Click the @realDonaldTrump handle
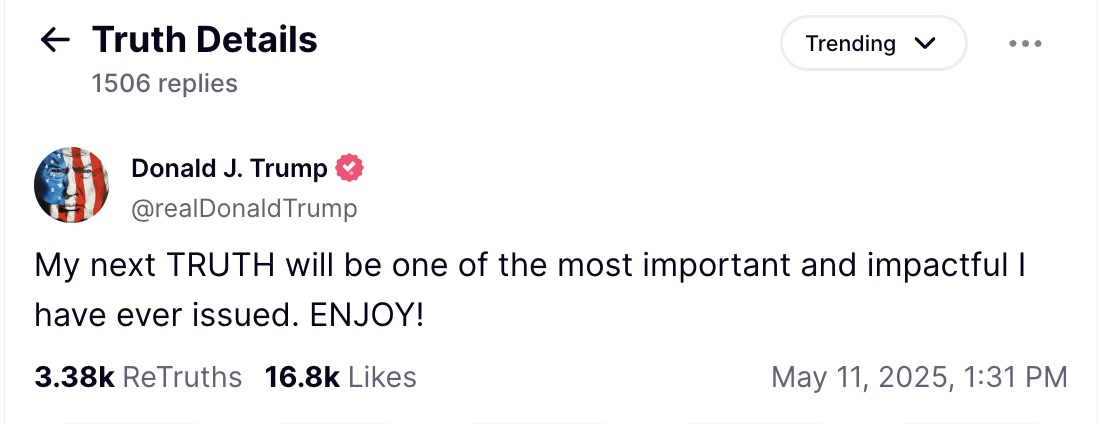 click(244, 209)
